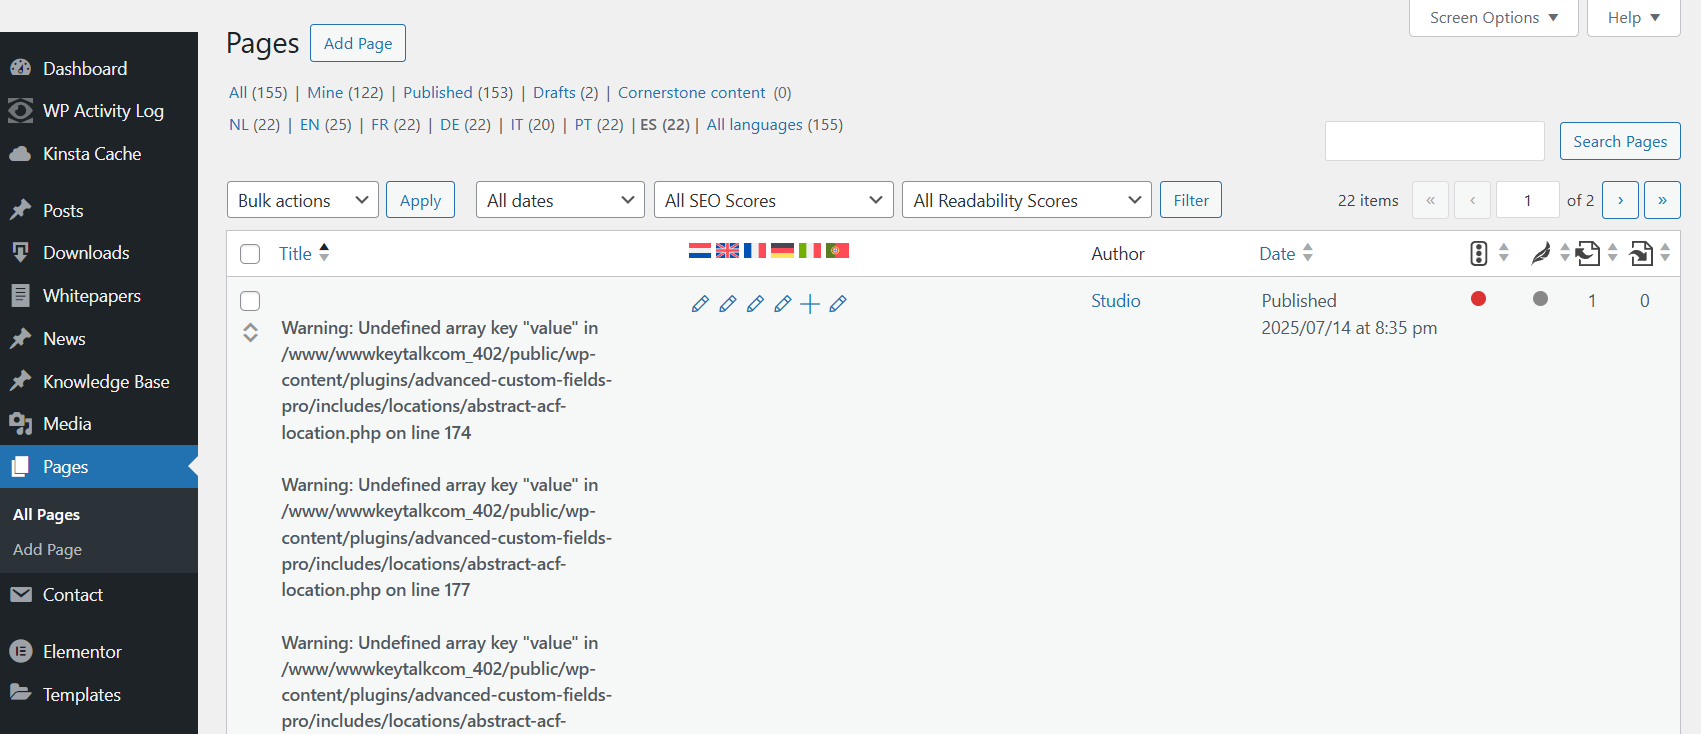Screen dimensions: 1701x734
Task: Click the Elementor logo icon
Action: coord(20,651)
